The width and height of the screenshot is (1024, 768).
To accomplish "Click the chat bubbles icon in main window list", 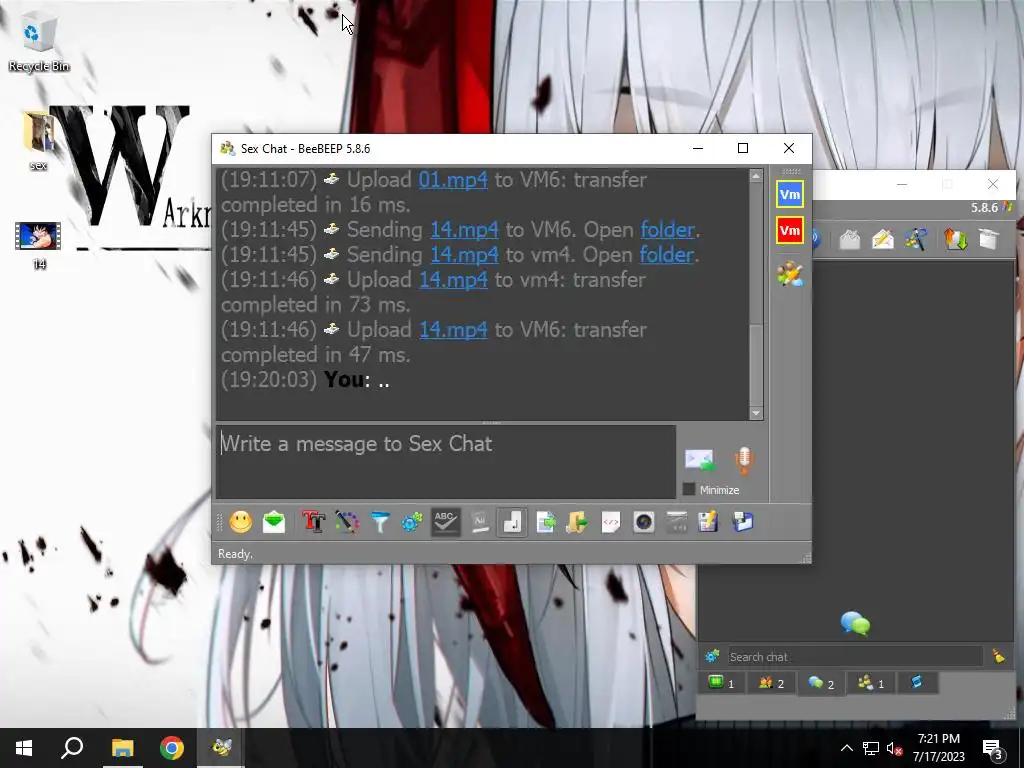I will 855,624.
